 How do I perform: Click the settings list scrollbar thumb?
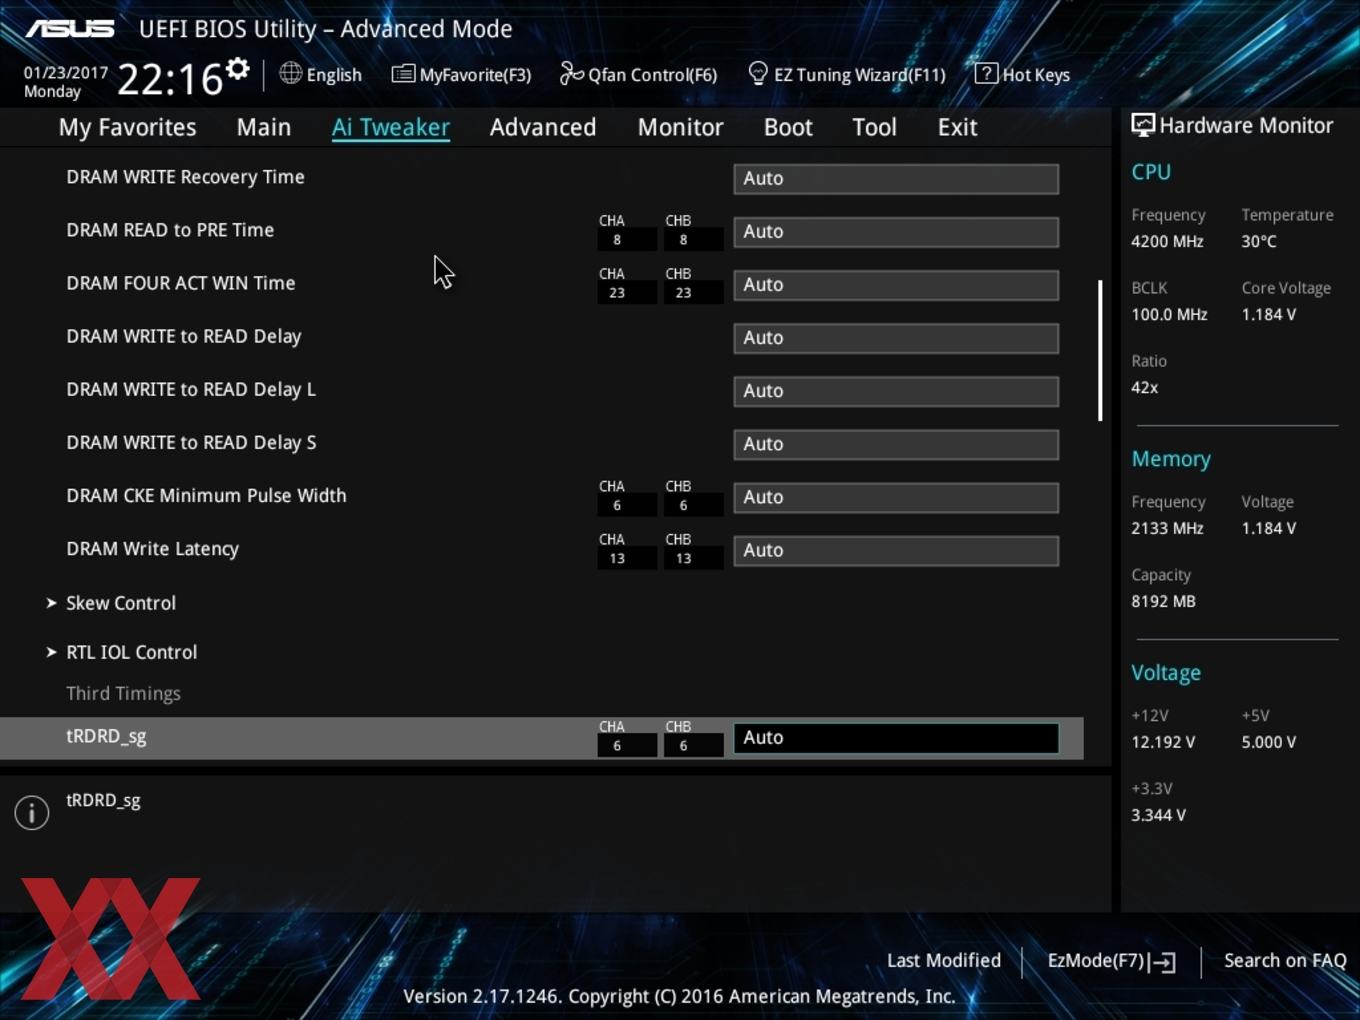tap(1100, 350)
